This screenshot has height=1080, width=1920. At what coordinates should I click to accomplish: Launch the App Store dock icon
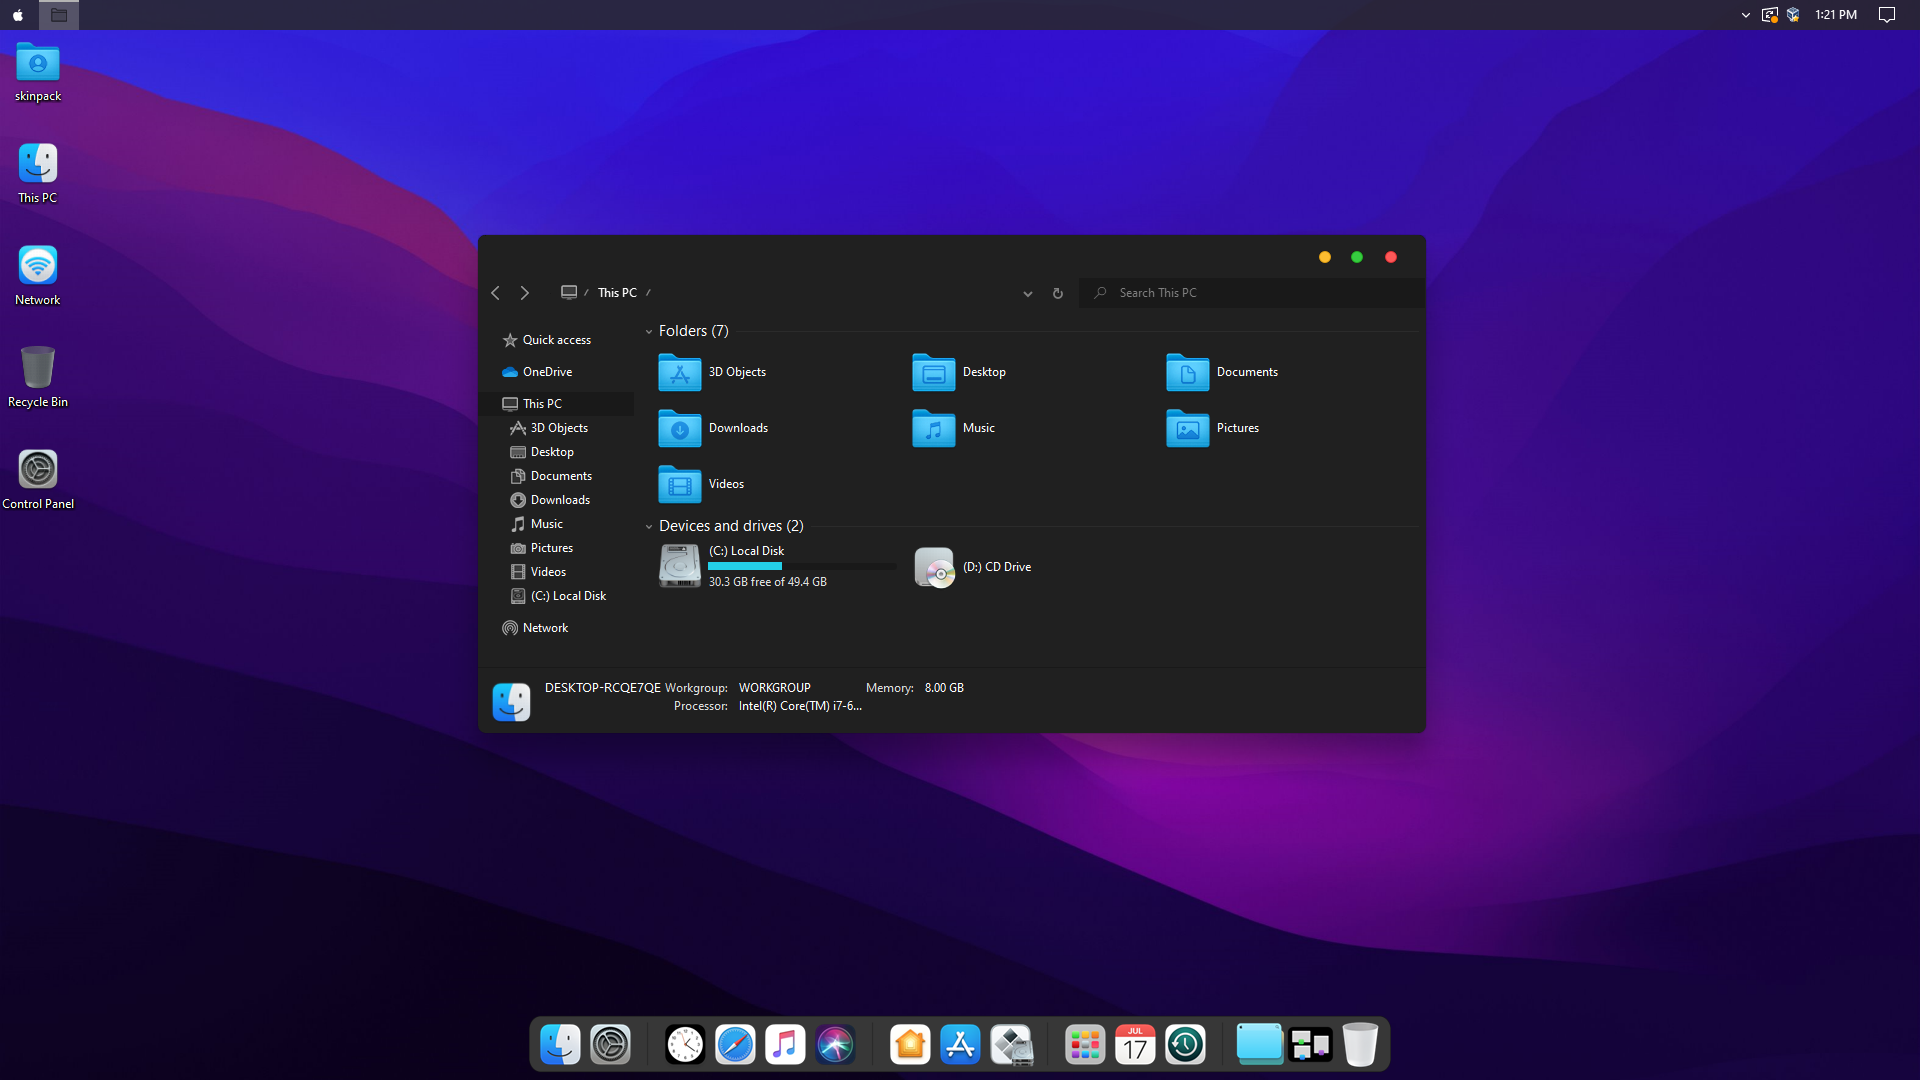coord(960,1045)
